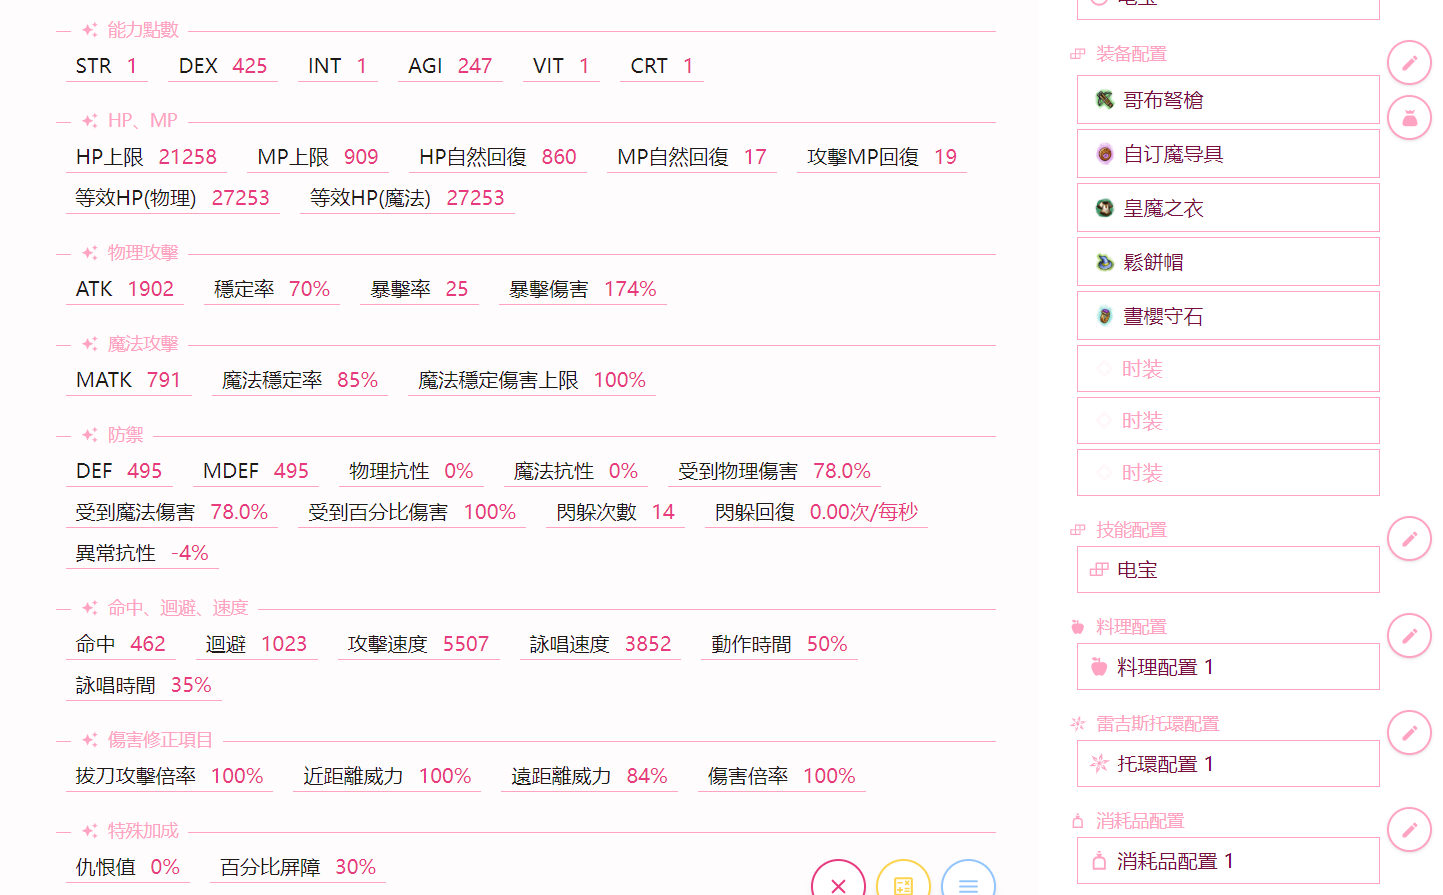Open 消耗品配置 1 potion build
The height and width of the screenshot is (895, 1443).
1227,861
